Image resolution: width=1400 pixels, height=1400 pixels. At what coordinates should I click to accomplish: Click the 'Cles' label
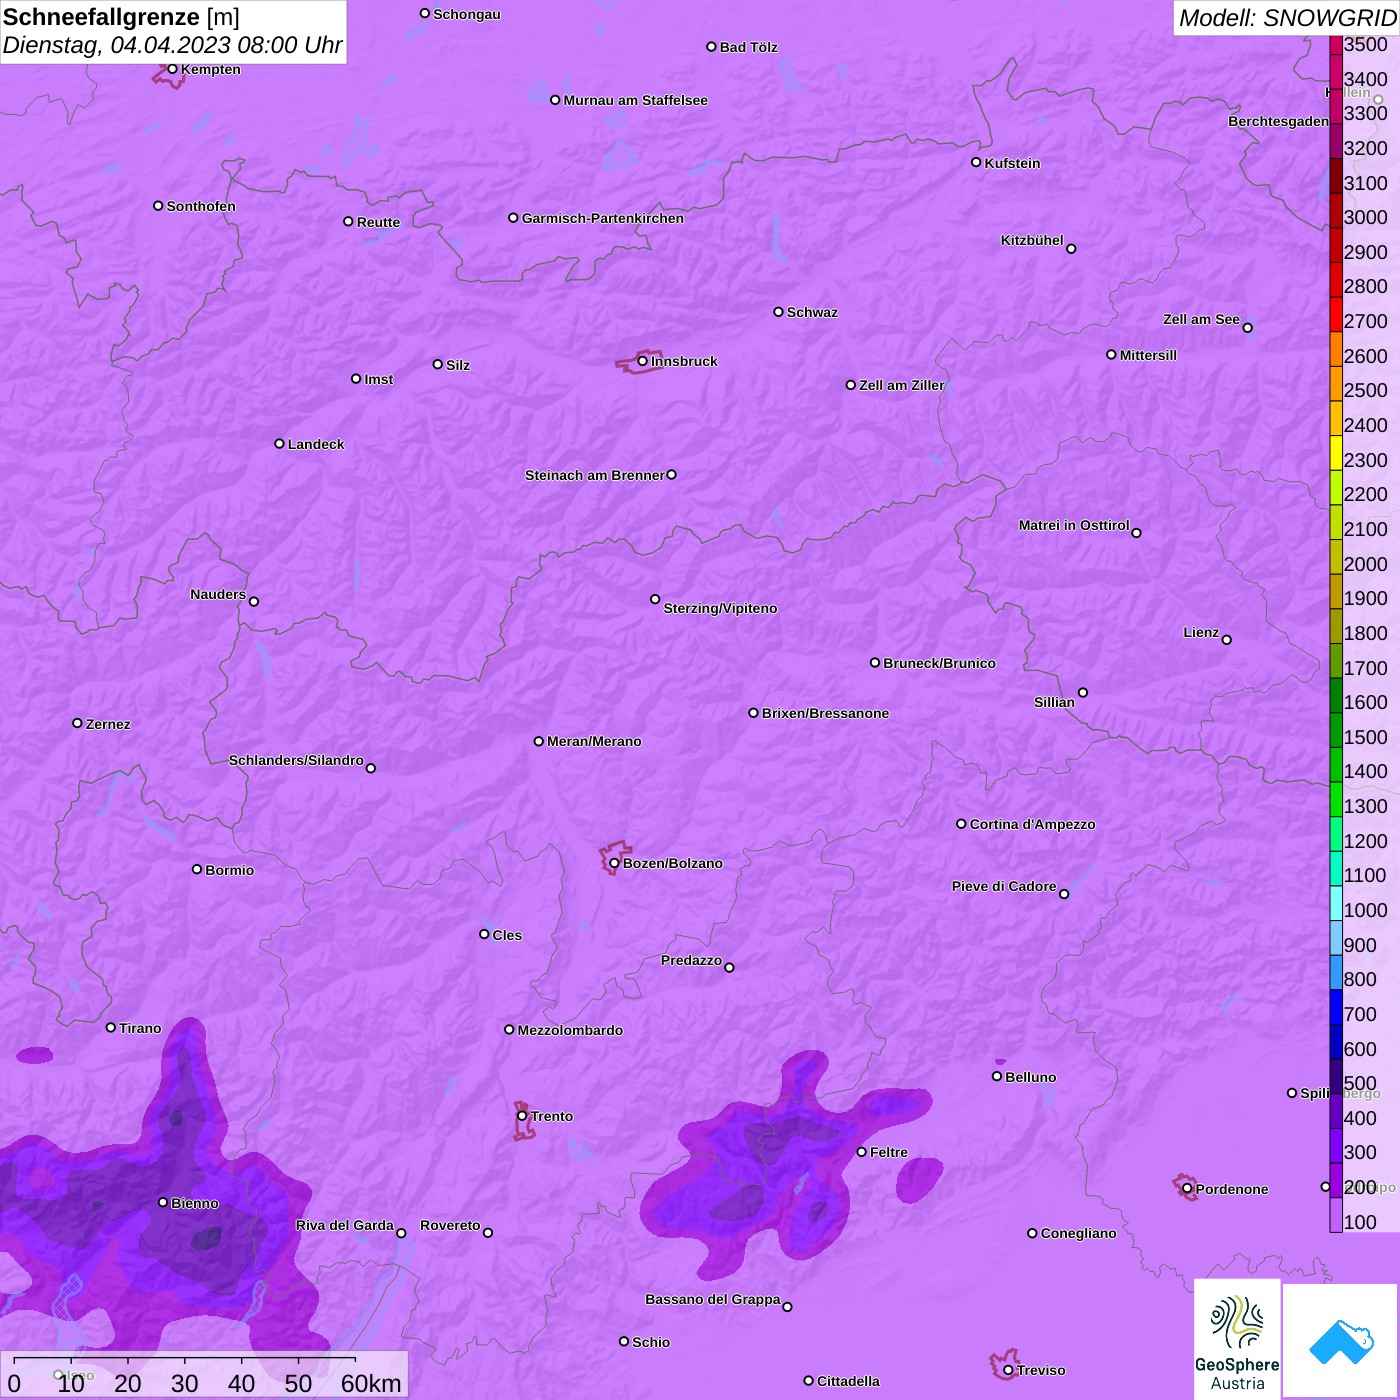507,935
